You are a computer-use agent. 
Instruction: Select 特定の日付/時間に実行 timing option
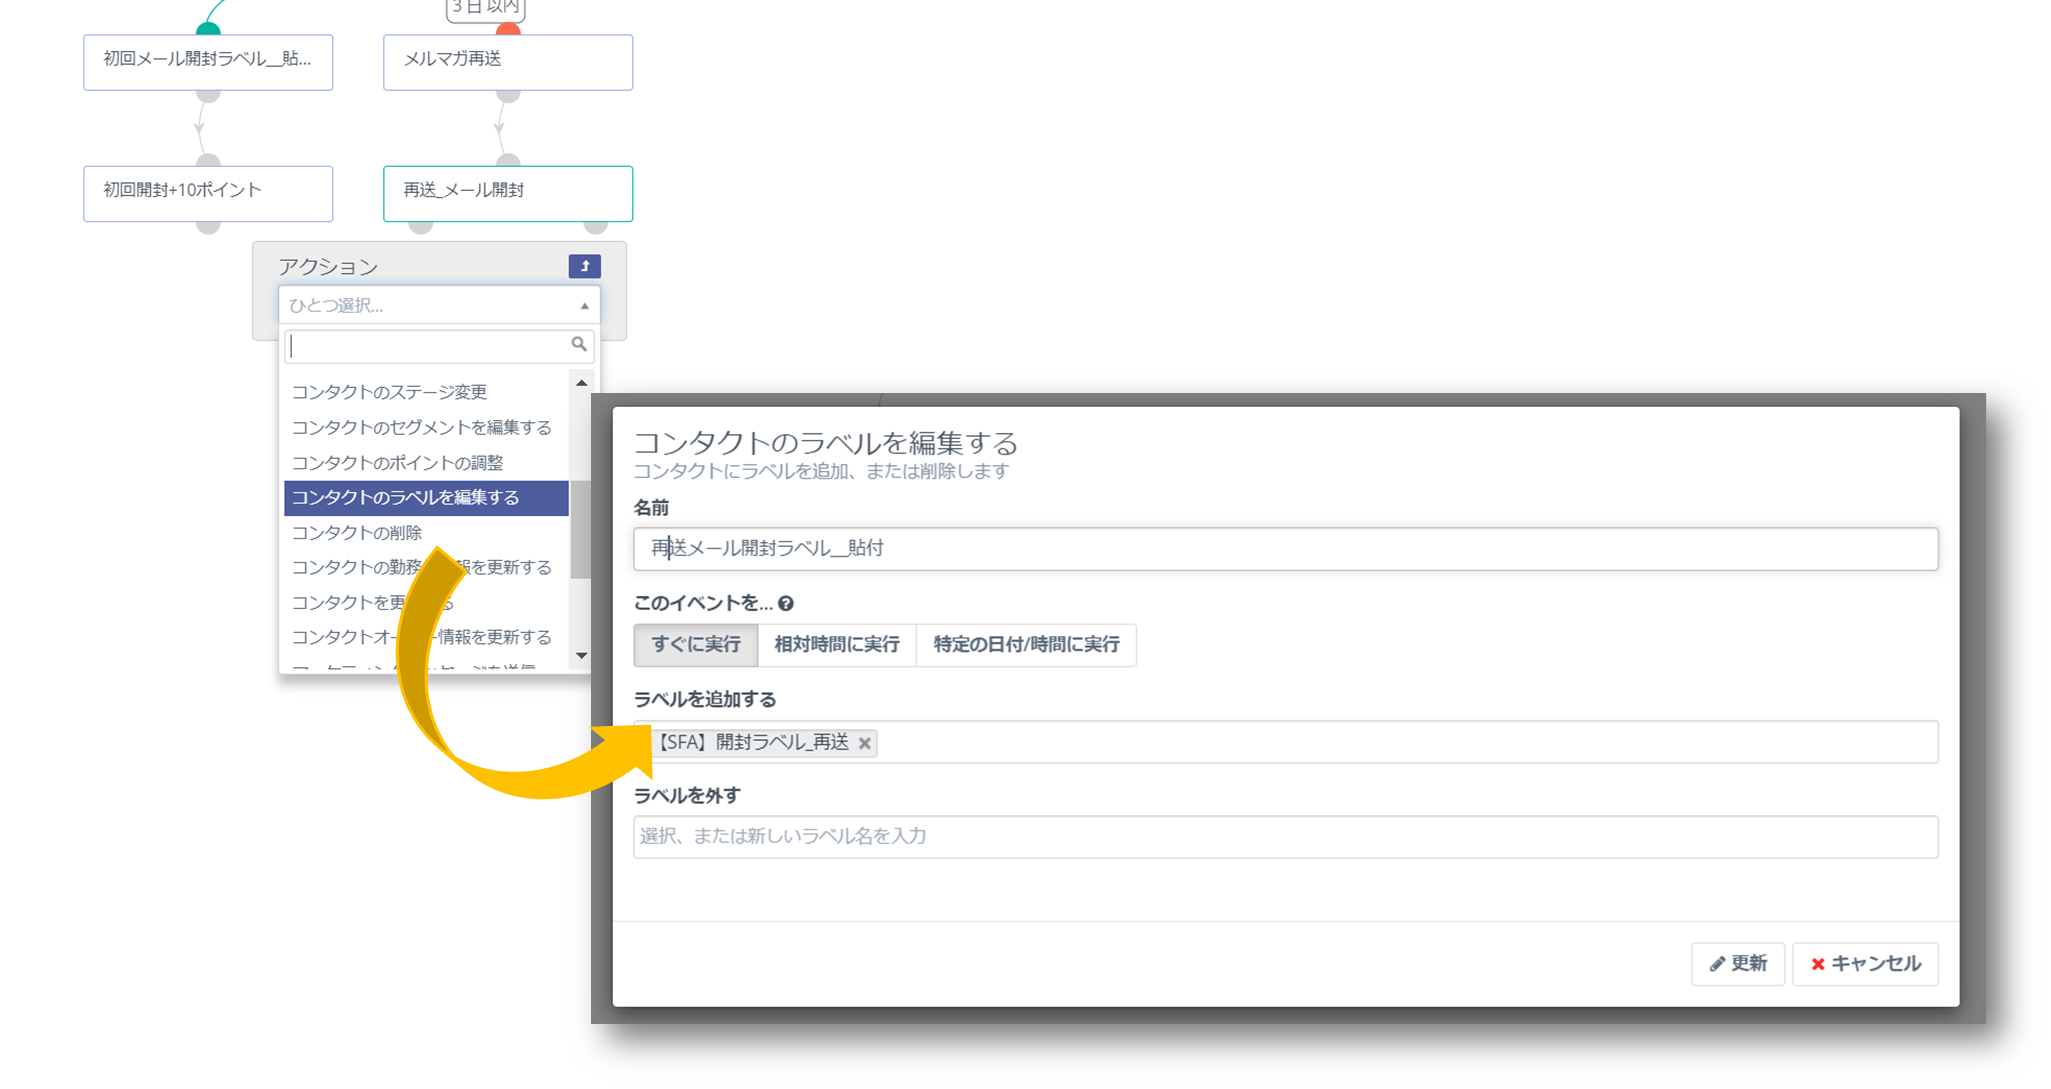coord(1025,645)
